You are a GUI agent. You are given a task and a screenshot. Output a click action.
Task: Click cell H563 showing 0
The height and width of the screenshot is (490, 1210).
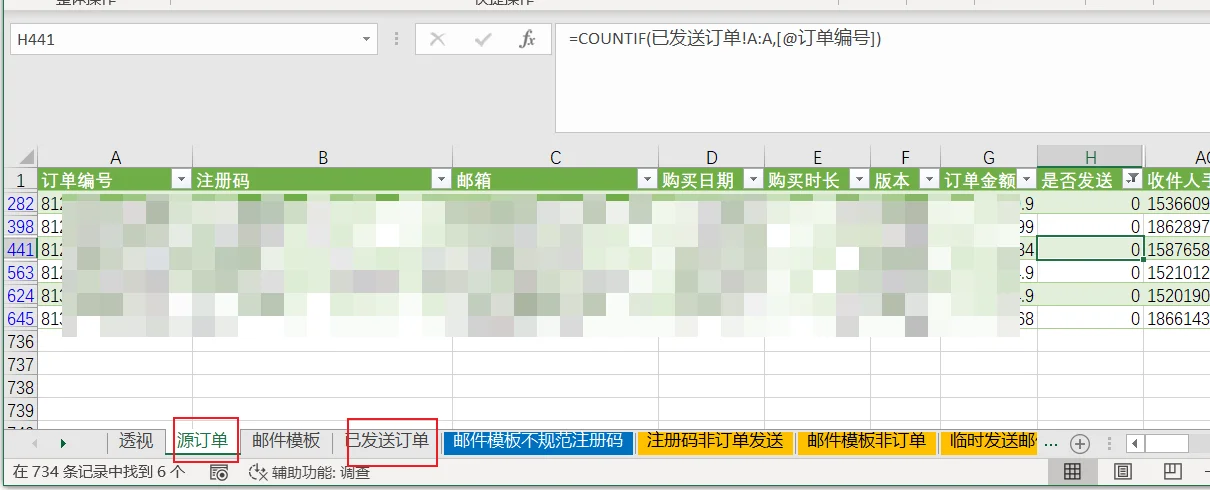[x=1091, y=272]
